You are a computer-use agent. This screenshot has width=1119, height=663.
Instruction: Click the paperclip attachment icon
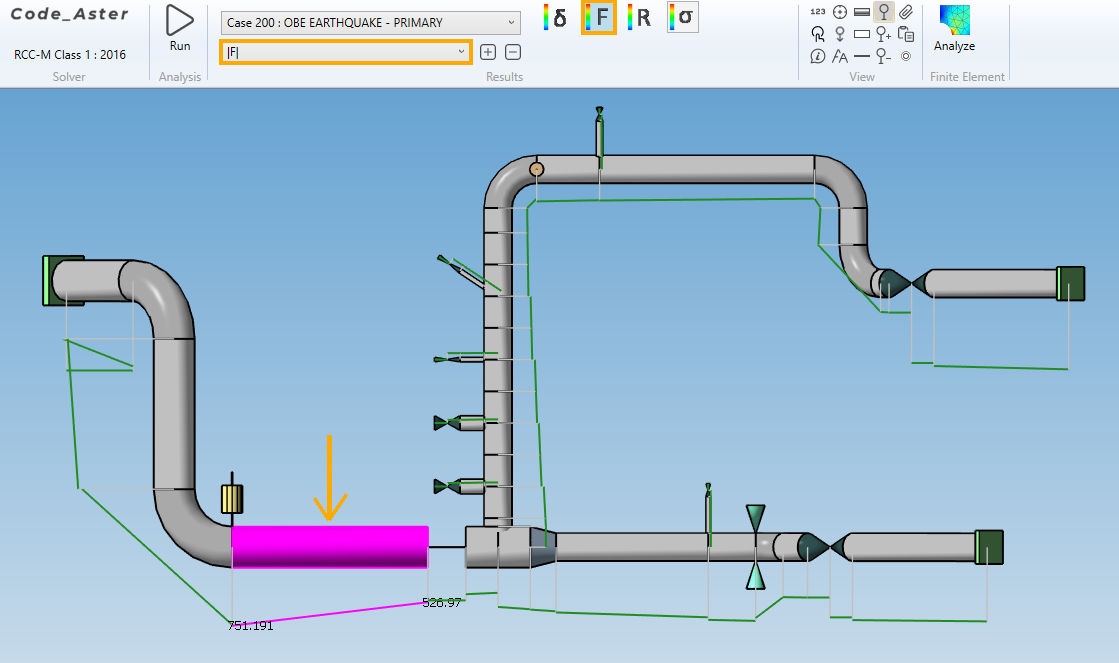[906, 12]
